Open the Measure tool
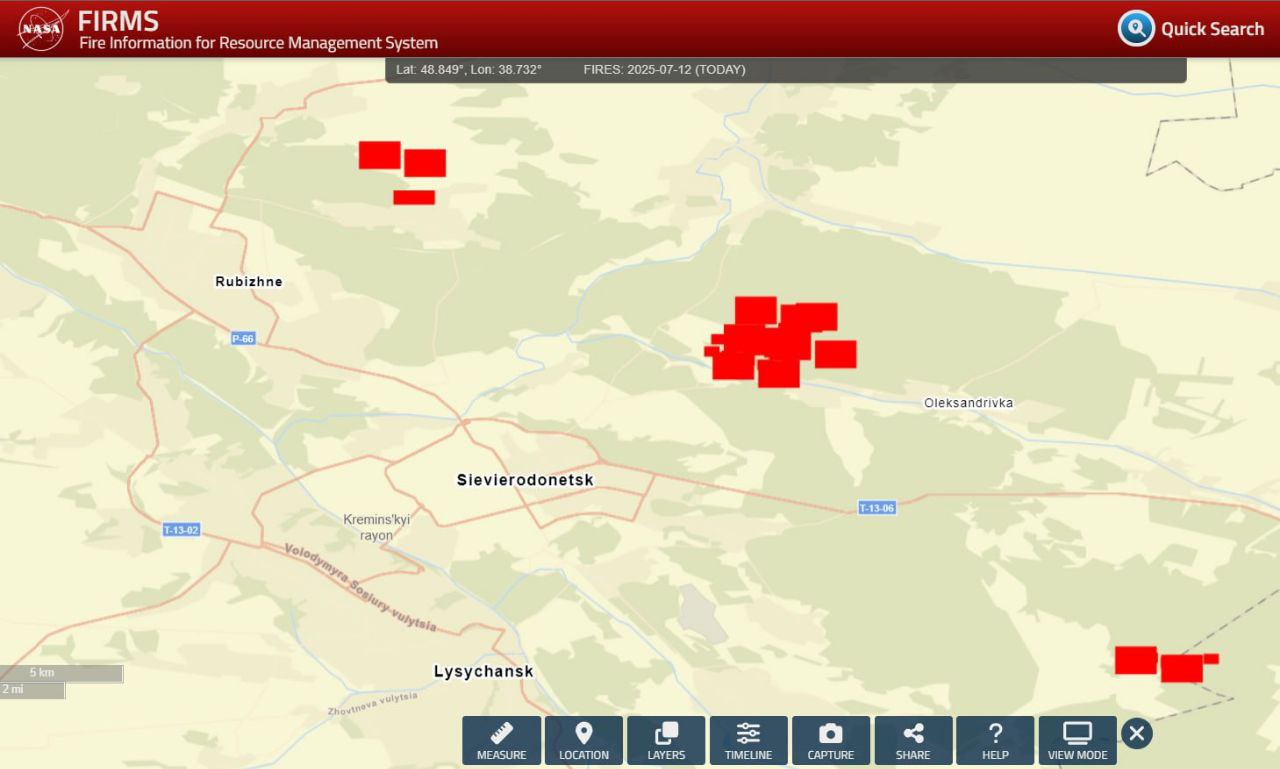 pos(501,740)
